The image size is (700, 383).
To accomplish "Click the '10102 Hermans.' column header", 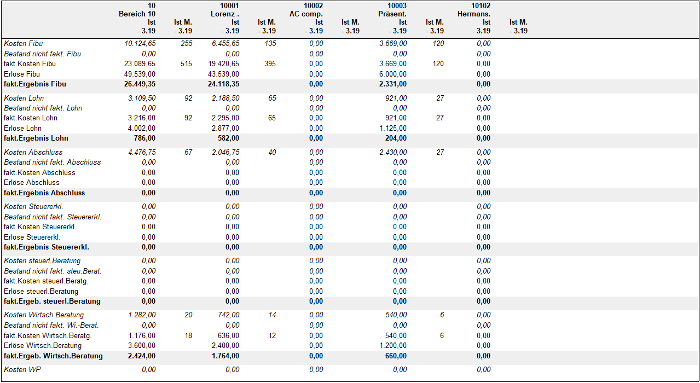I will click(474, 10).
